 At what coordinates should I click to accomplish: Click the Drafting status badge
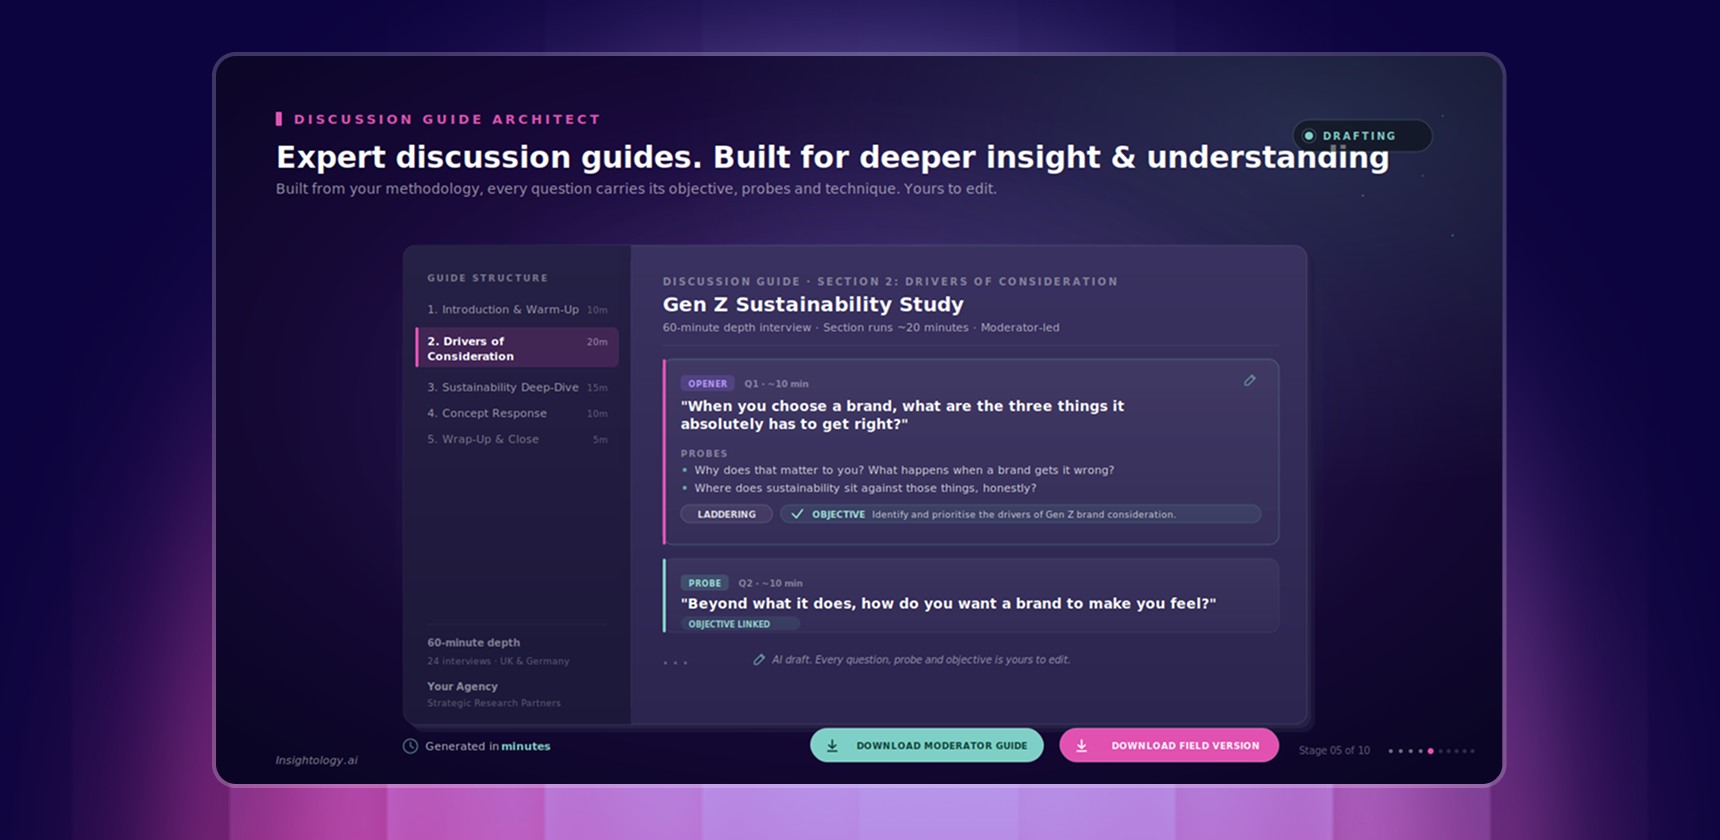(1362, 136)
